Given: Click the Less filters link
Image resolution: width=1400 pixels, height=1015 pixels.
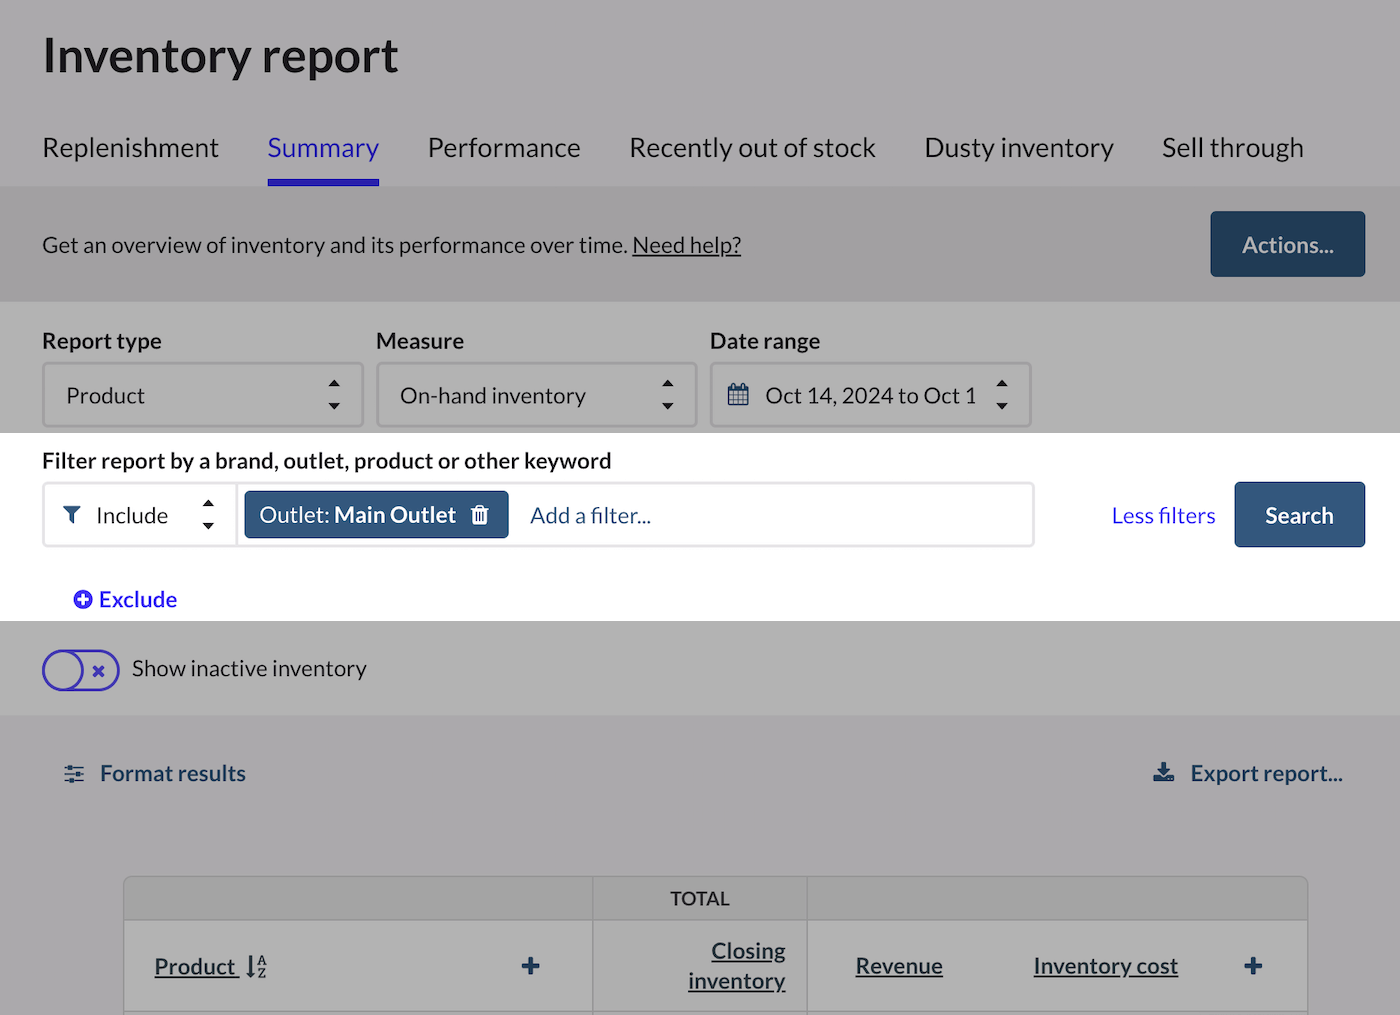Looking at the screenshot, I should pos(1163,515).
